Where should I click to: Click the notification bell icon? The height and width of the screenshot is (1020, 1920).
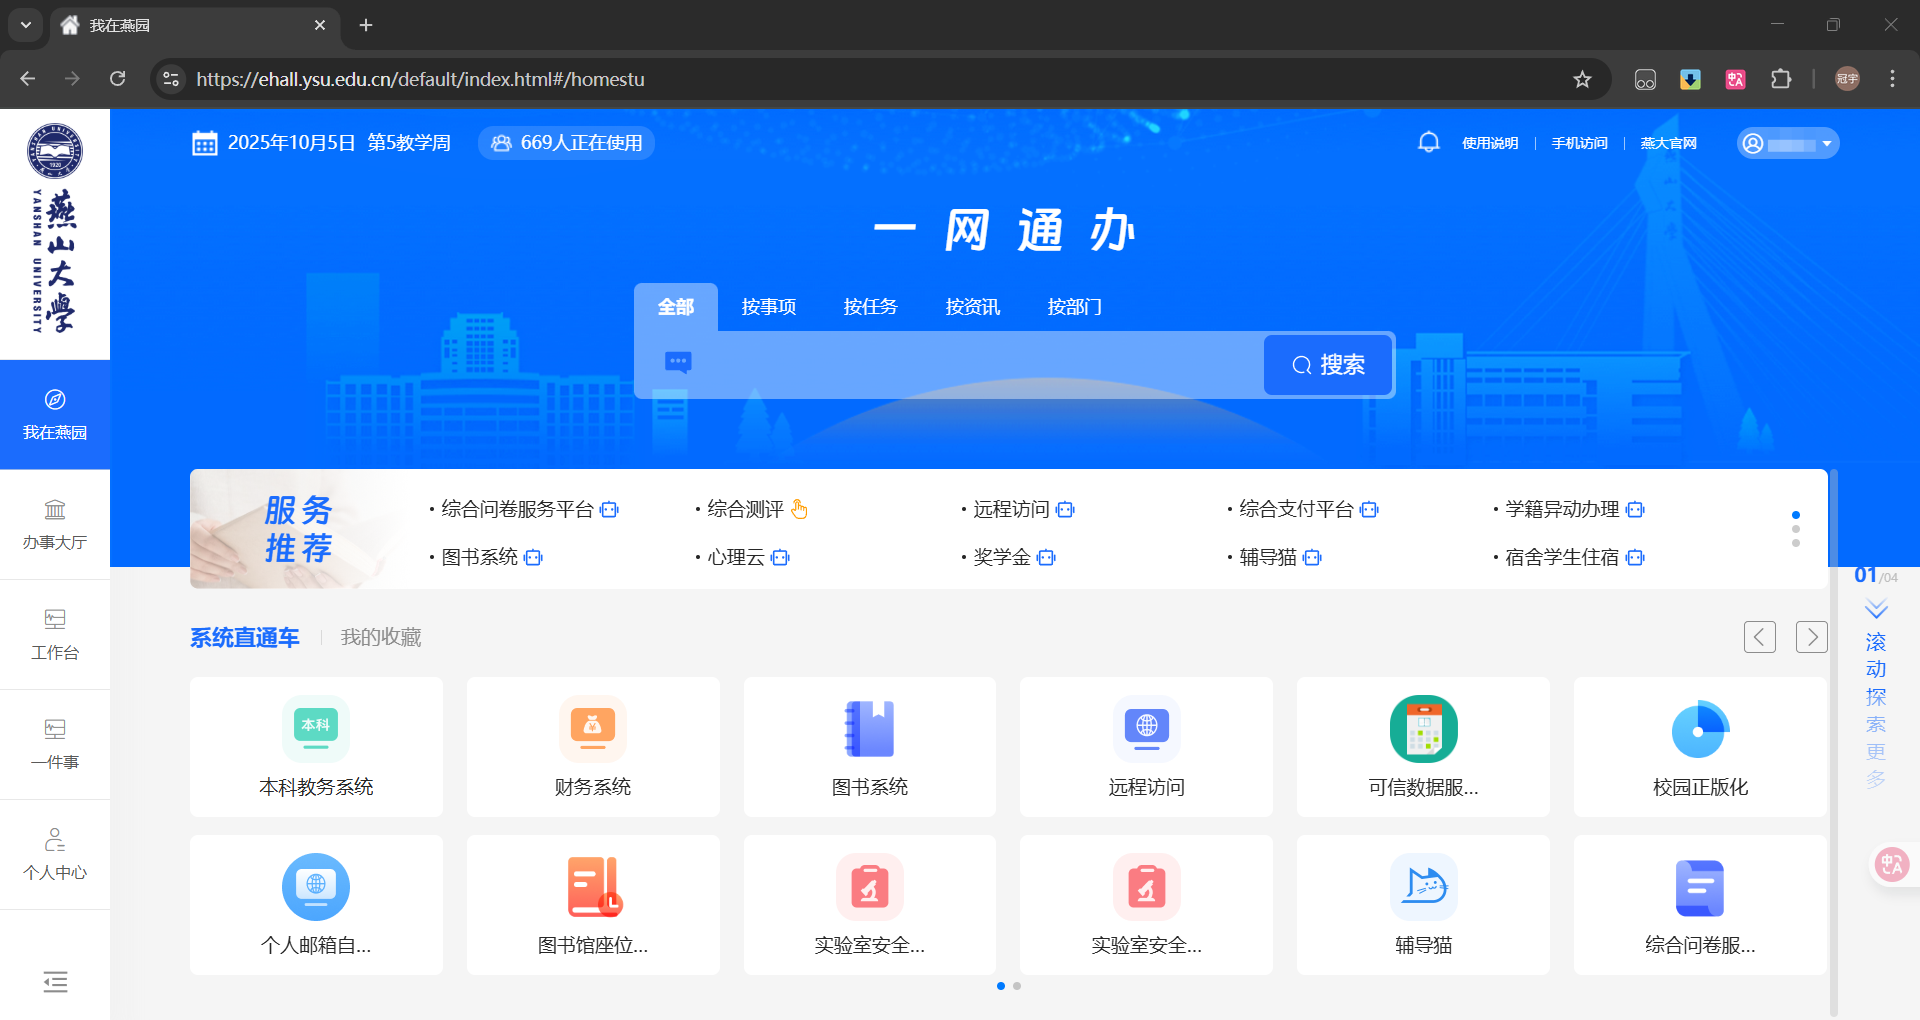coord(1428,142)
